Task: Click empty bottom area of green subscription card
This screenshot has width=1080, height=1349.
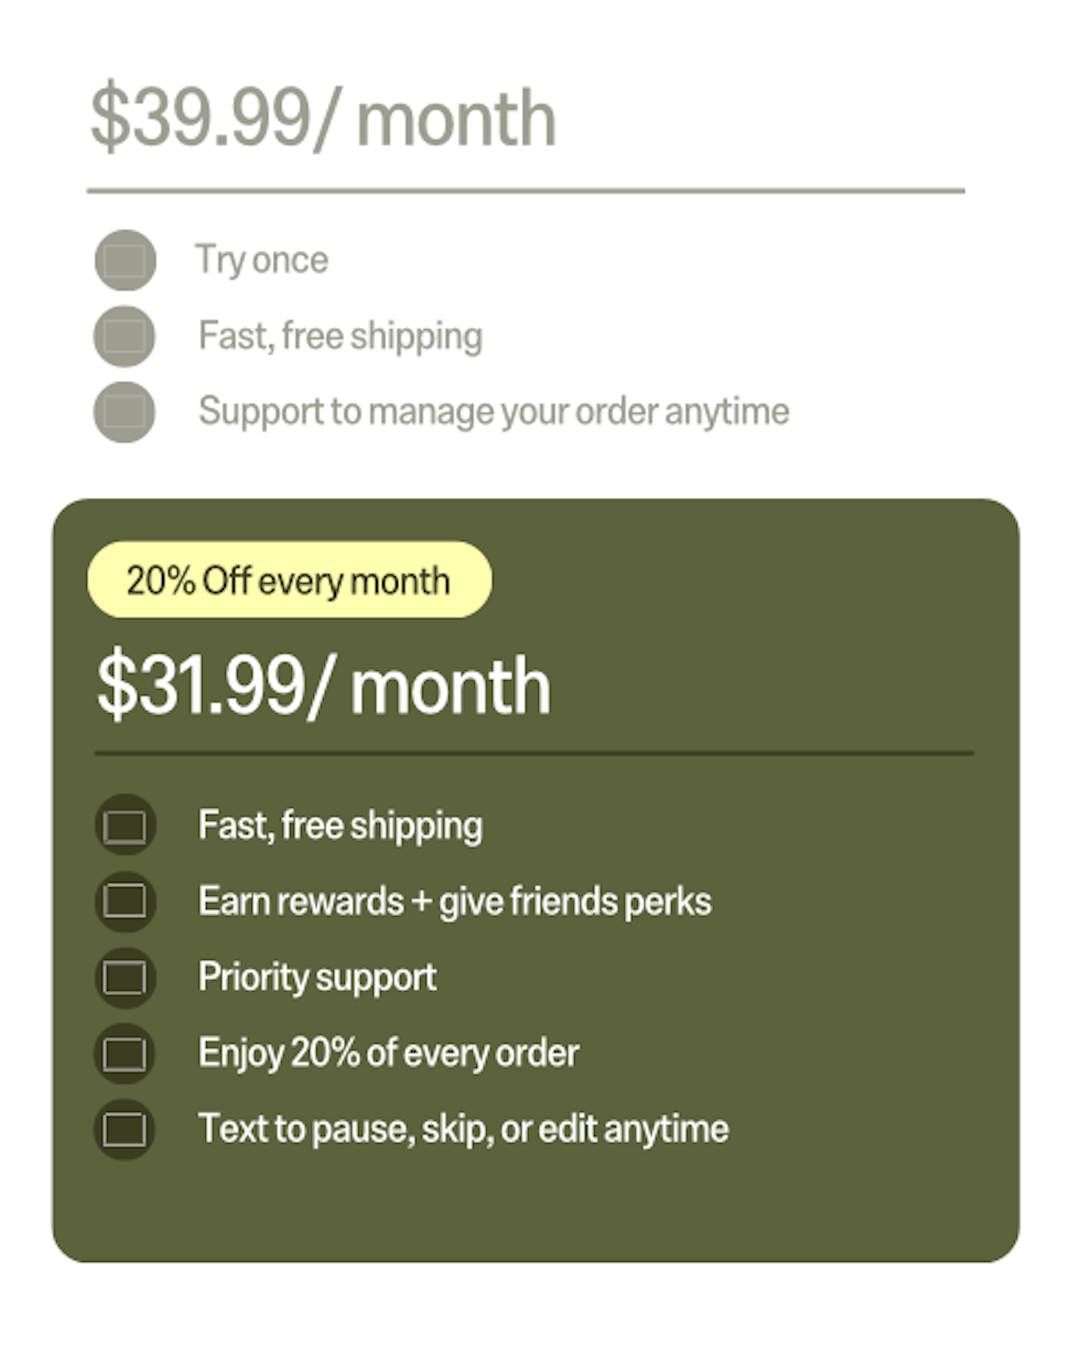Action: (536, 1210)
